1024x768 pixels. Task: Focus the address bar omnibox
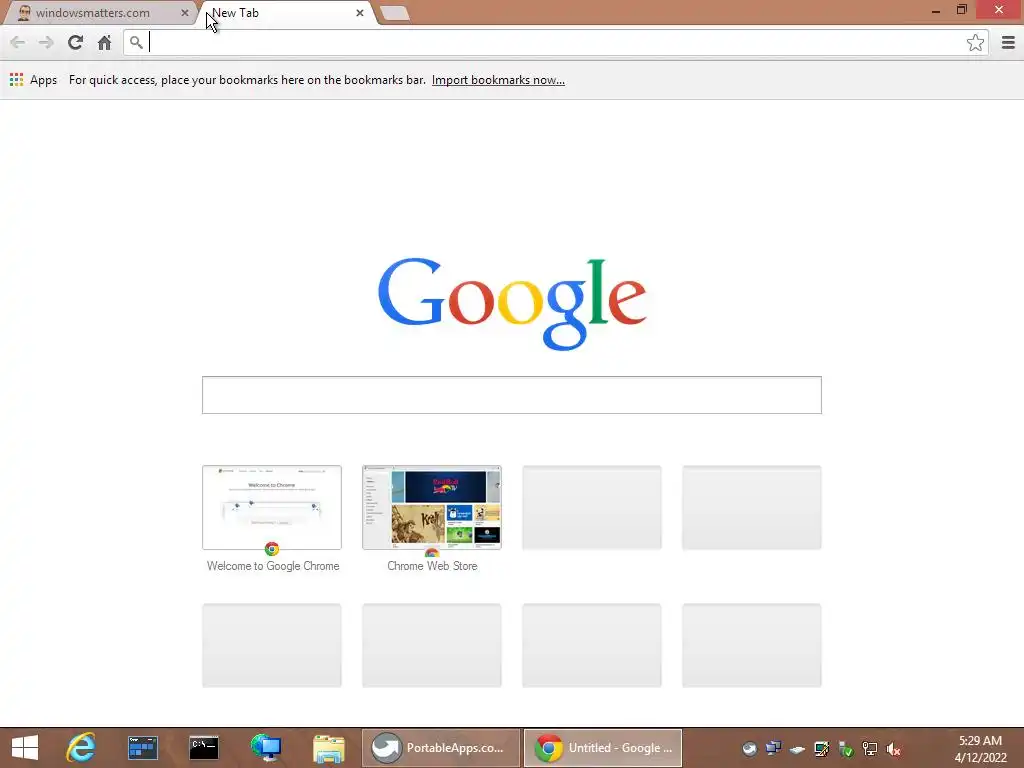555,42
